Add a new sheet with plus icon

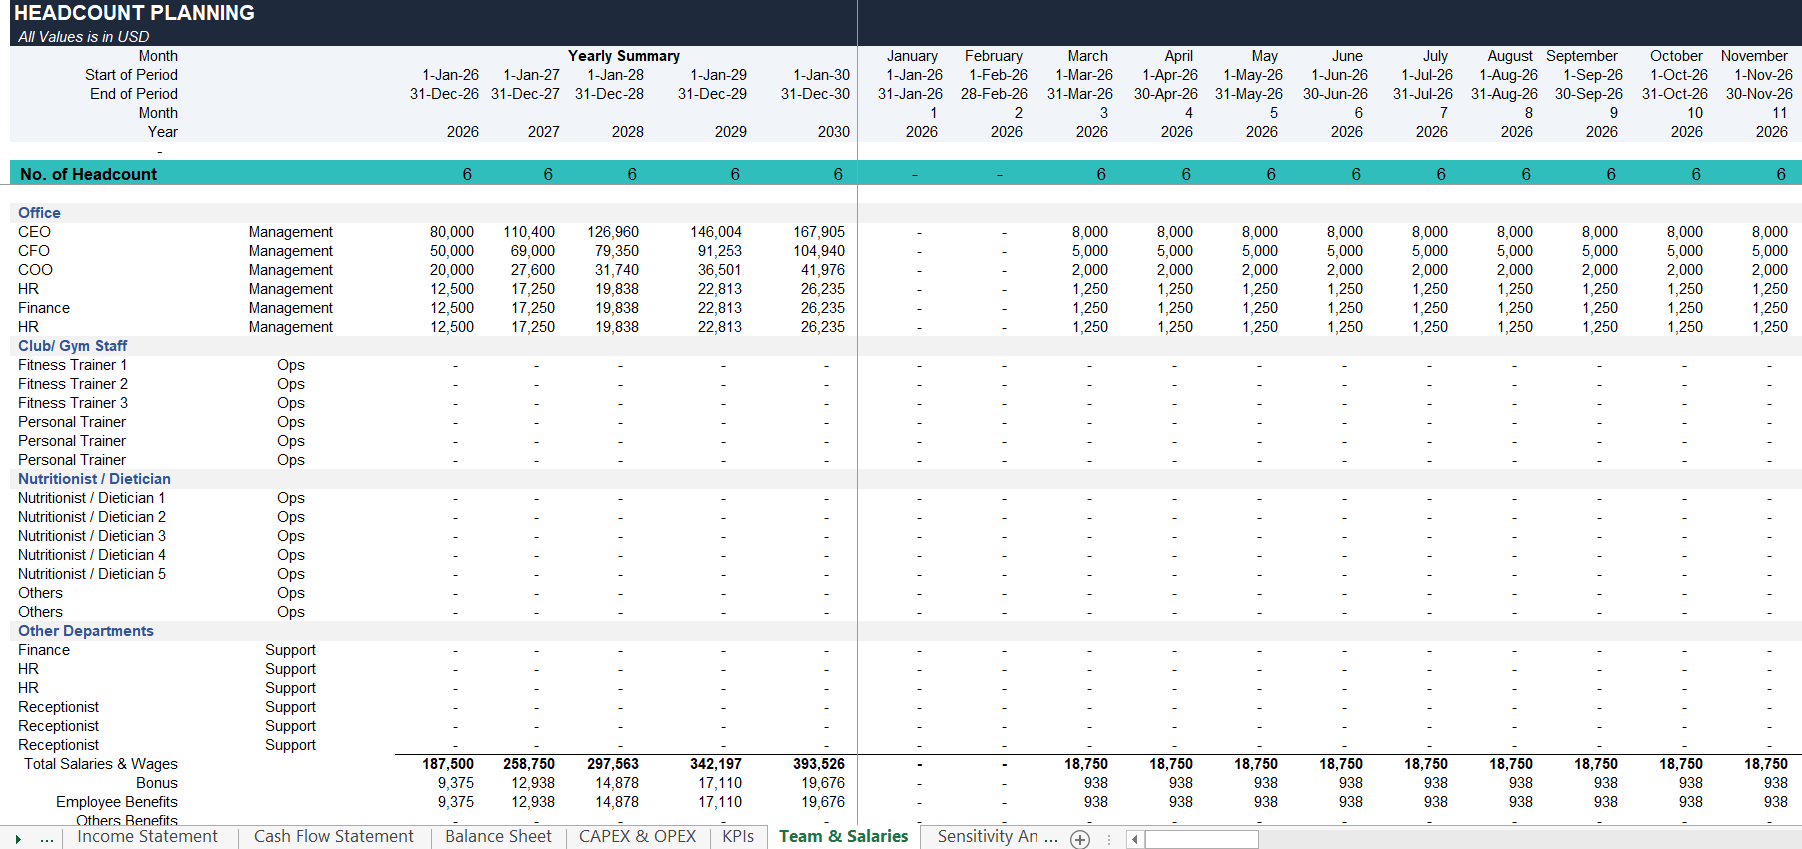pyautogui.click(x=1080, y=839)
